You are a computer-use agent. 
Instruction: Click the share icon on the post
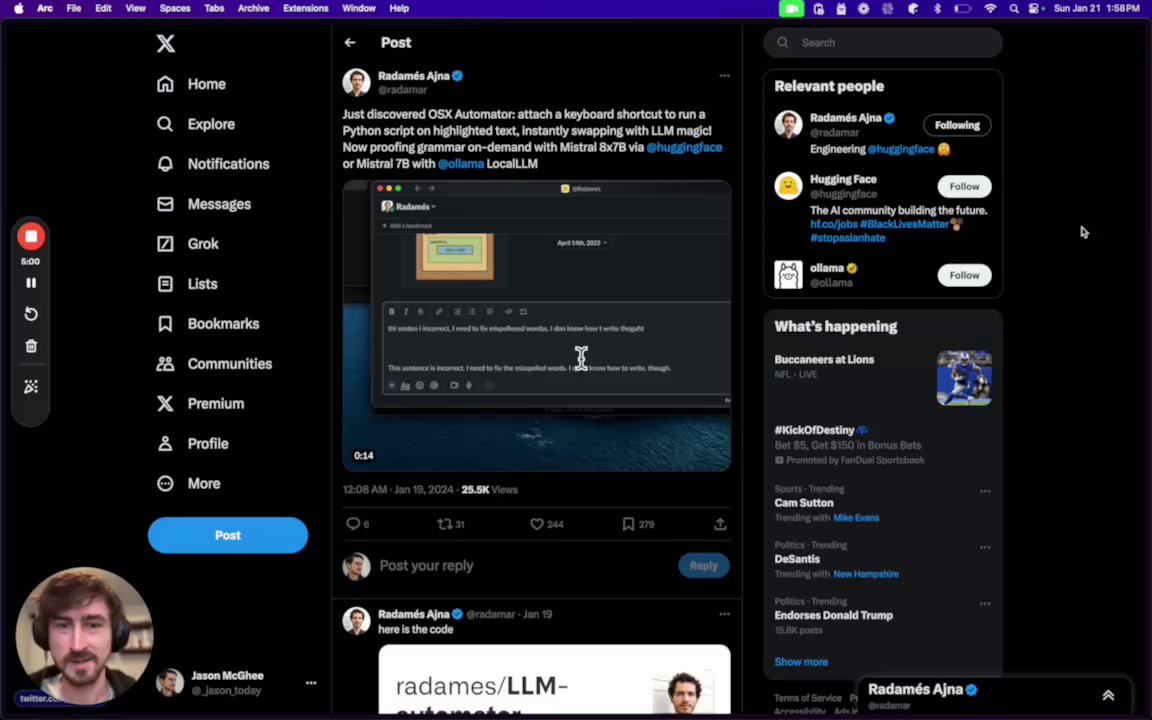720,524
